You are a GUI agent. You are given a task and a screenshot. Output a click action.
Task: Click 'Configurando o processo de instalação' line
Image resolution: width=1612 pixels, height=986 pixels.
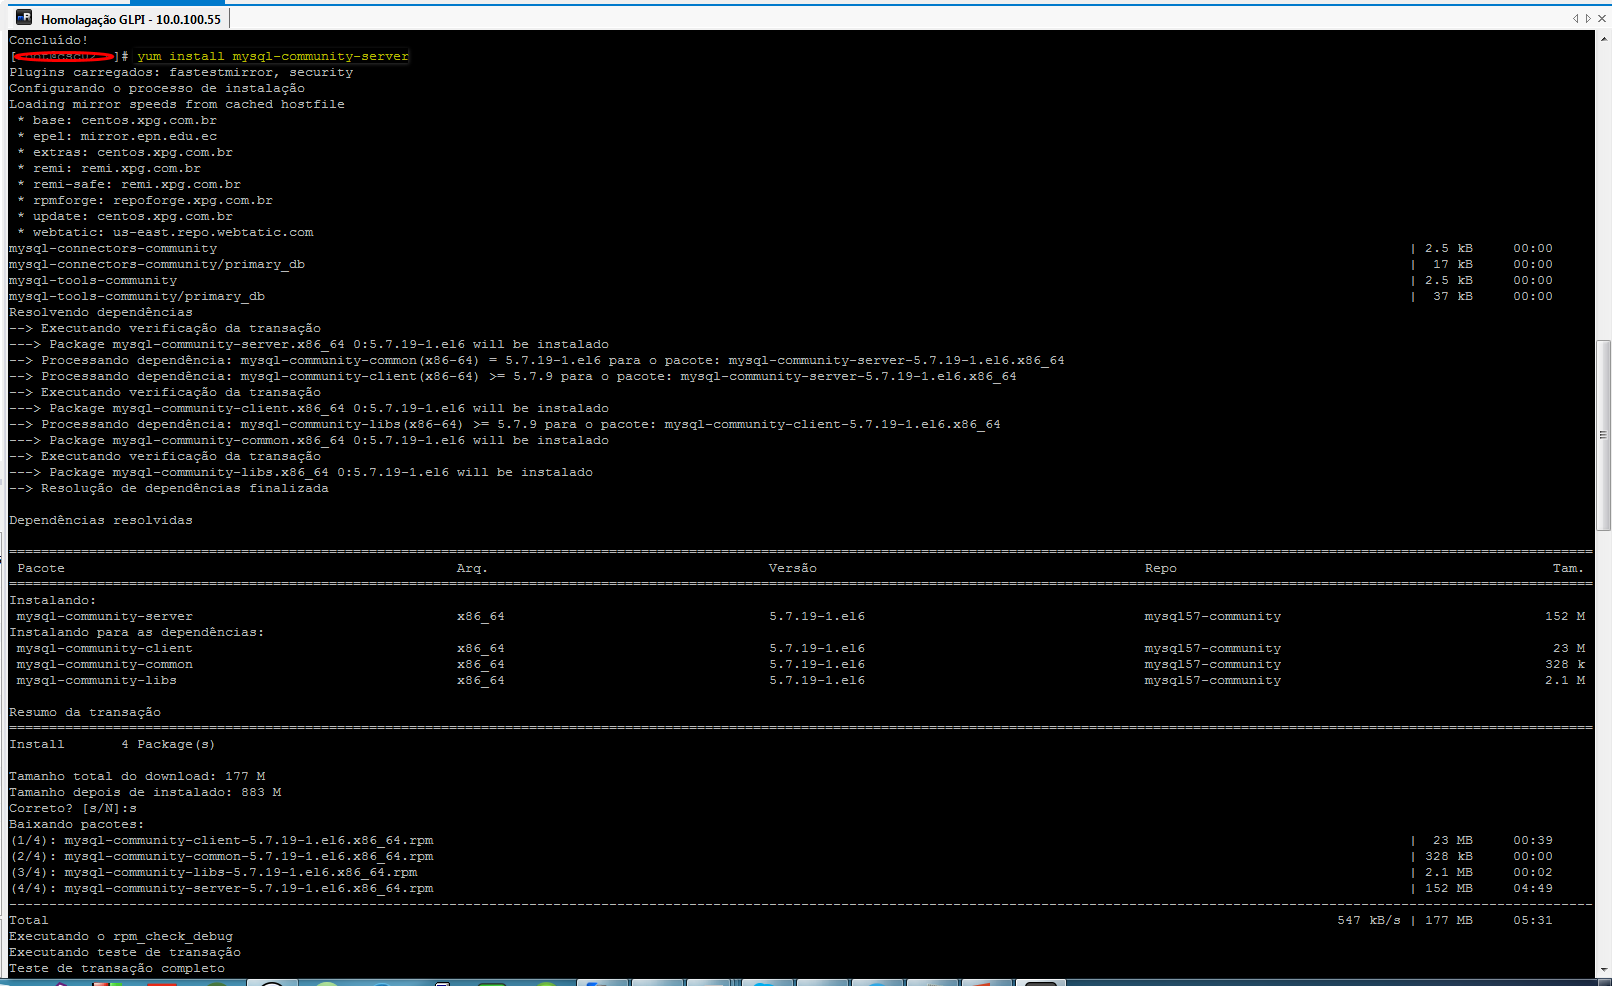coord(157,88)
